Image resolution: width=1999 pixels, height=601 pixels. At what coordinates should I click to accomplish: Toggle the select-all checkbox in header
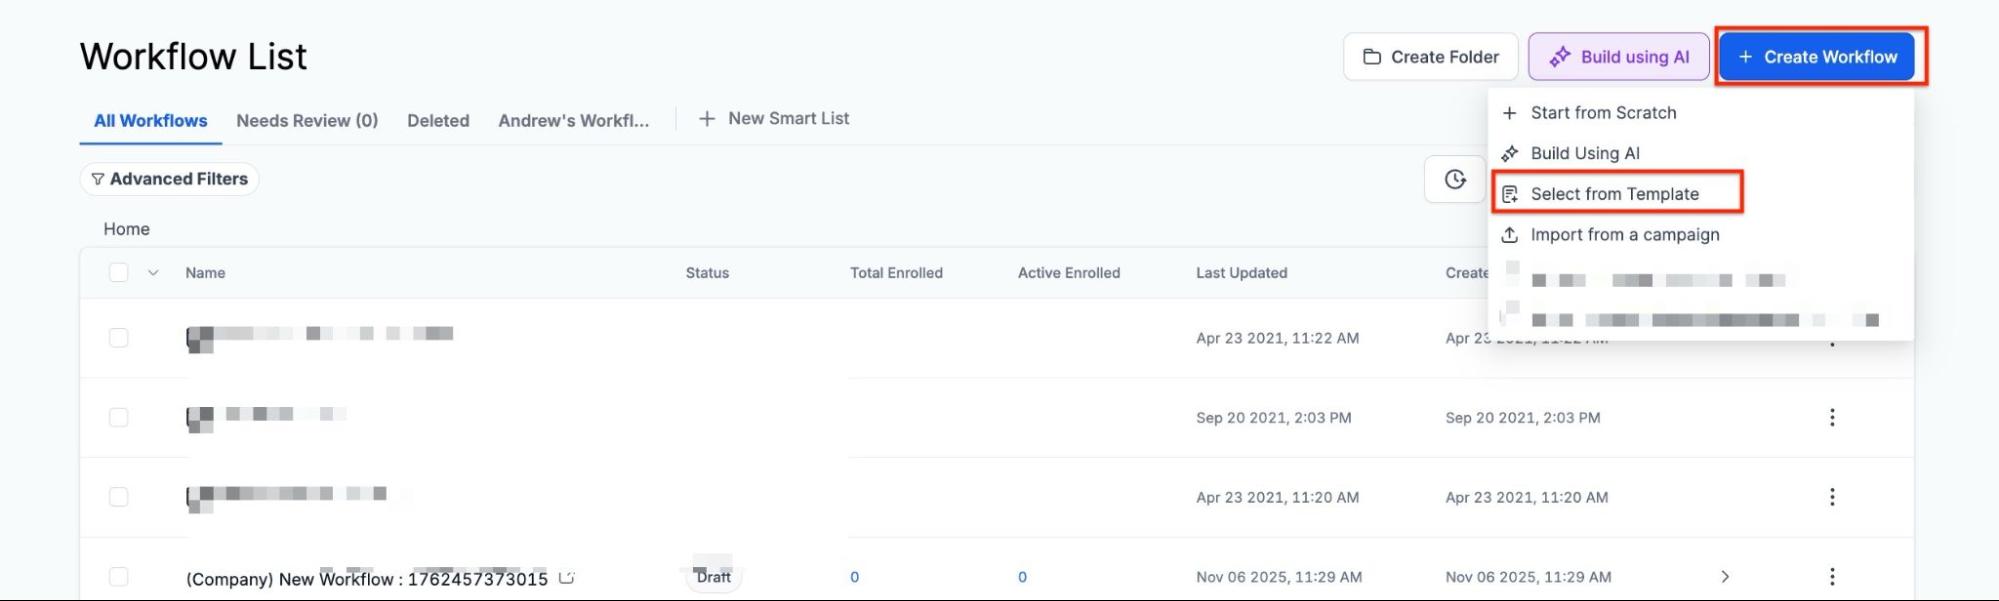(x=119, y=273)
